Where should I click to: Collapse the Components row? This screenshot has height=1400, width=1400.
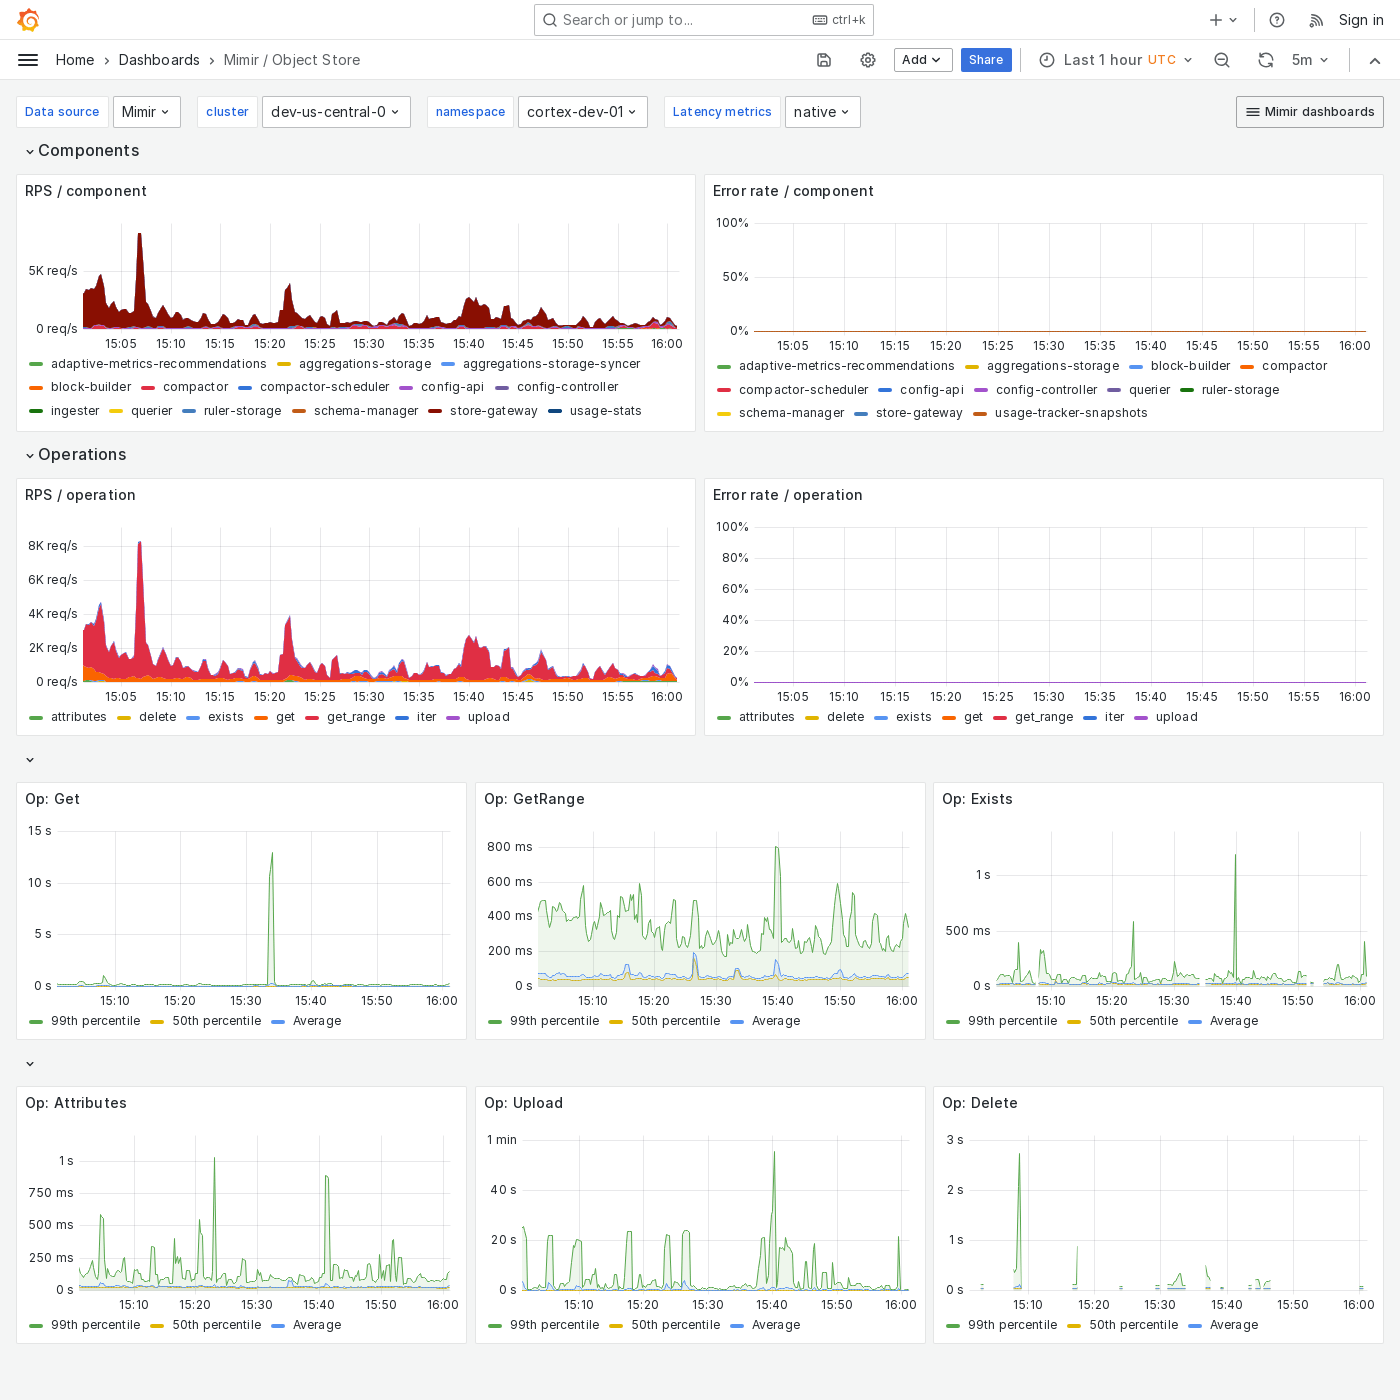[x=83, y=151]
